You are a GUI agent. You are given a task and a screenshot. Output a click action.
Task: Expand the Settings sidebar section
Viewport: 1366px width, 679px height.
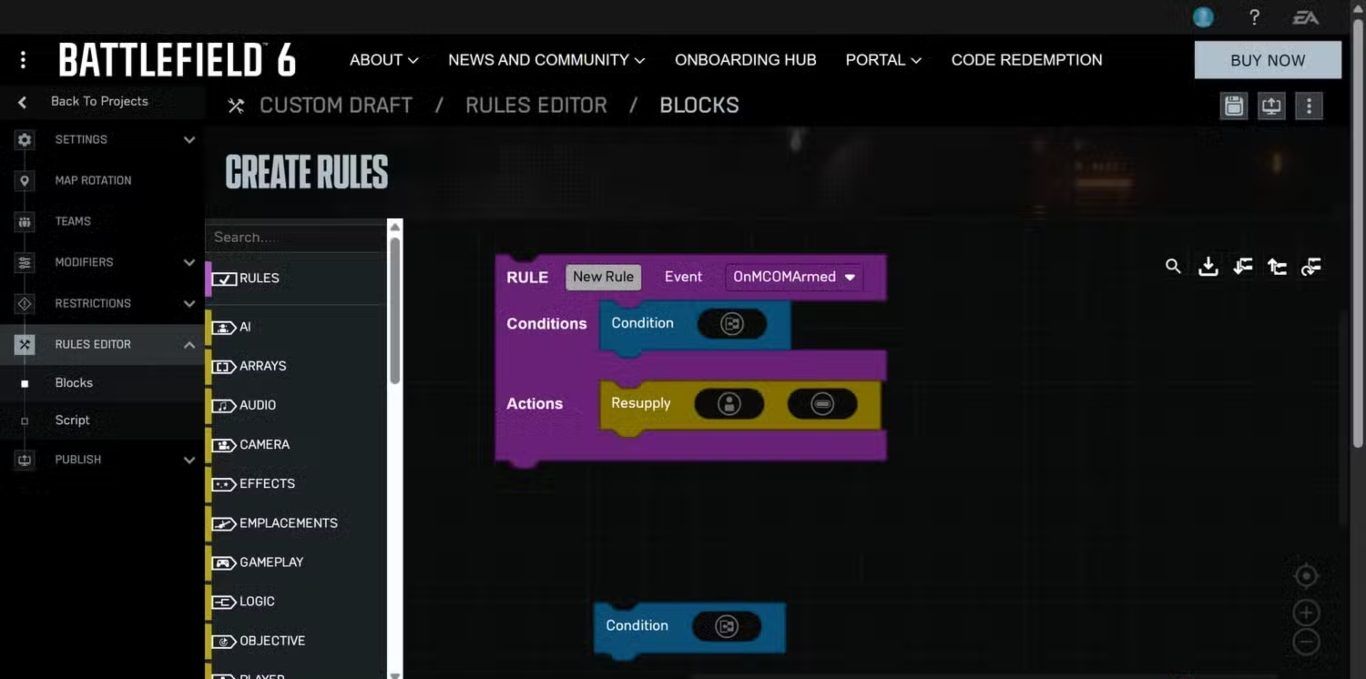click(189, 140)
